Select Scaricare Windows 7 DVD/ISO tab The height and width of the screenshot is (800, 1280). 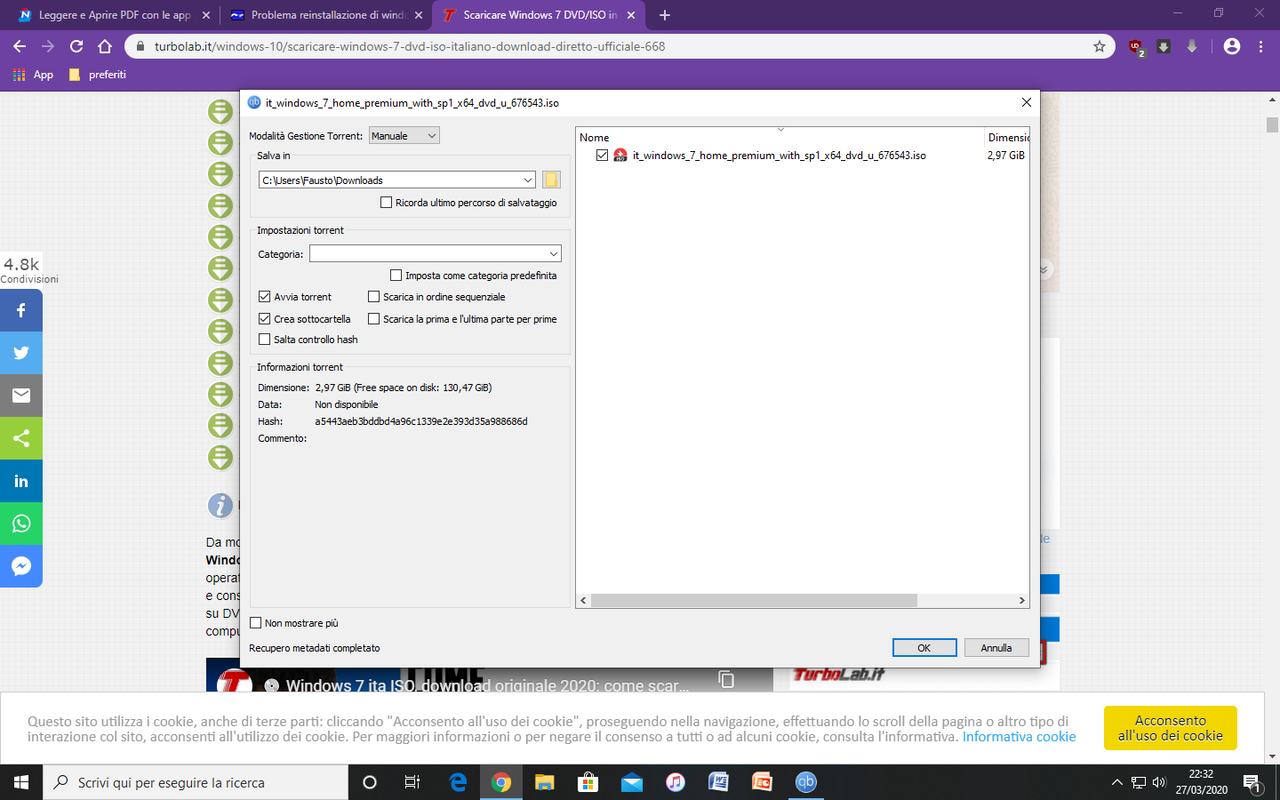tap(538, 15)
